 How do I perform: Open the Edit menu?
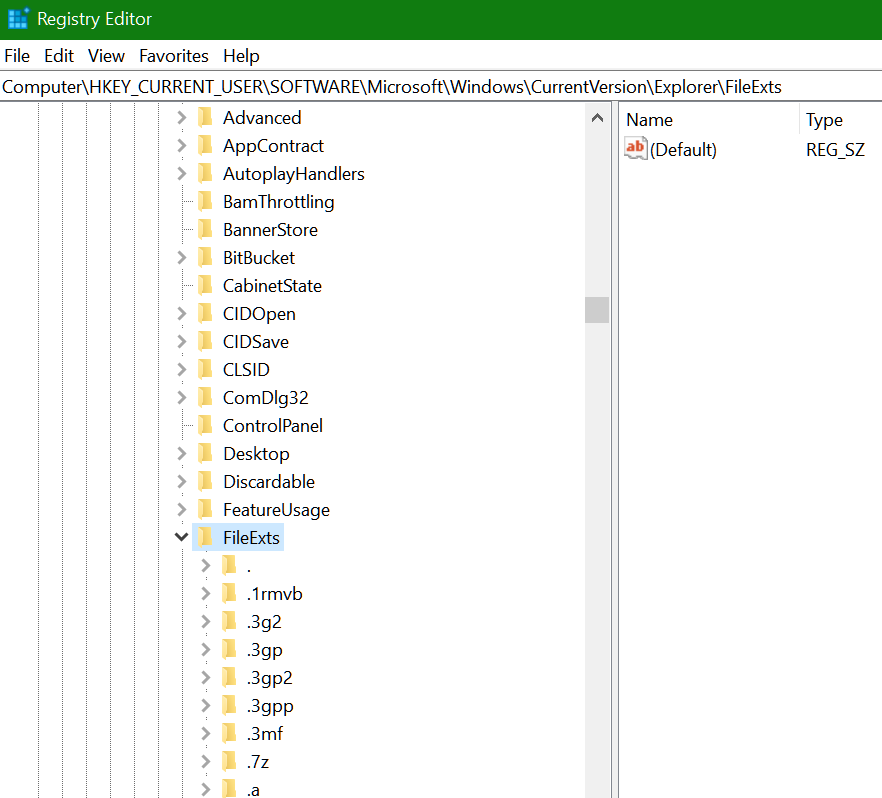tap(59, 56)
